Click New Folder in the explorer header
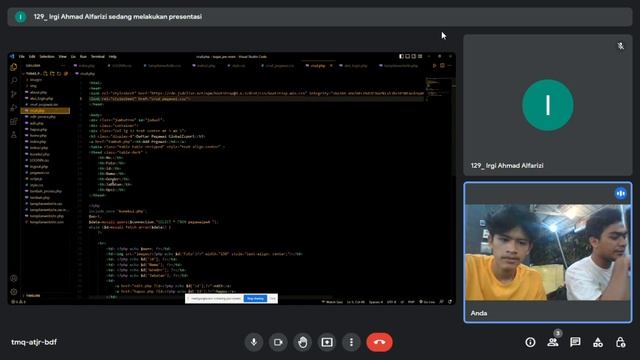 click(52, 74)
